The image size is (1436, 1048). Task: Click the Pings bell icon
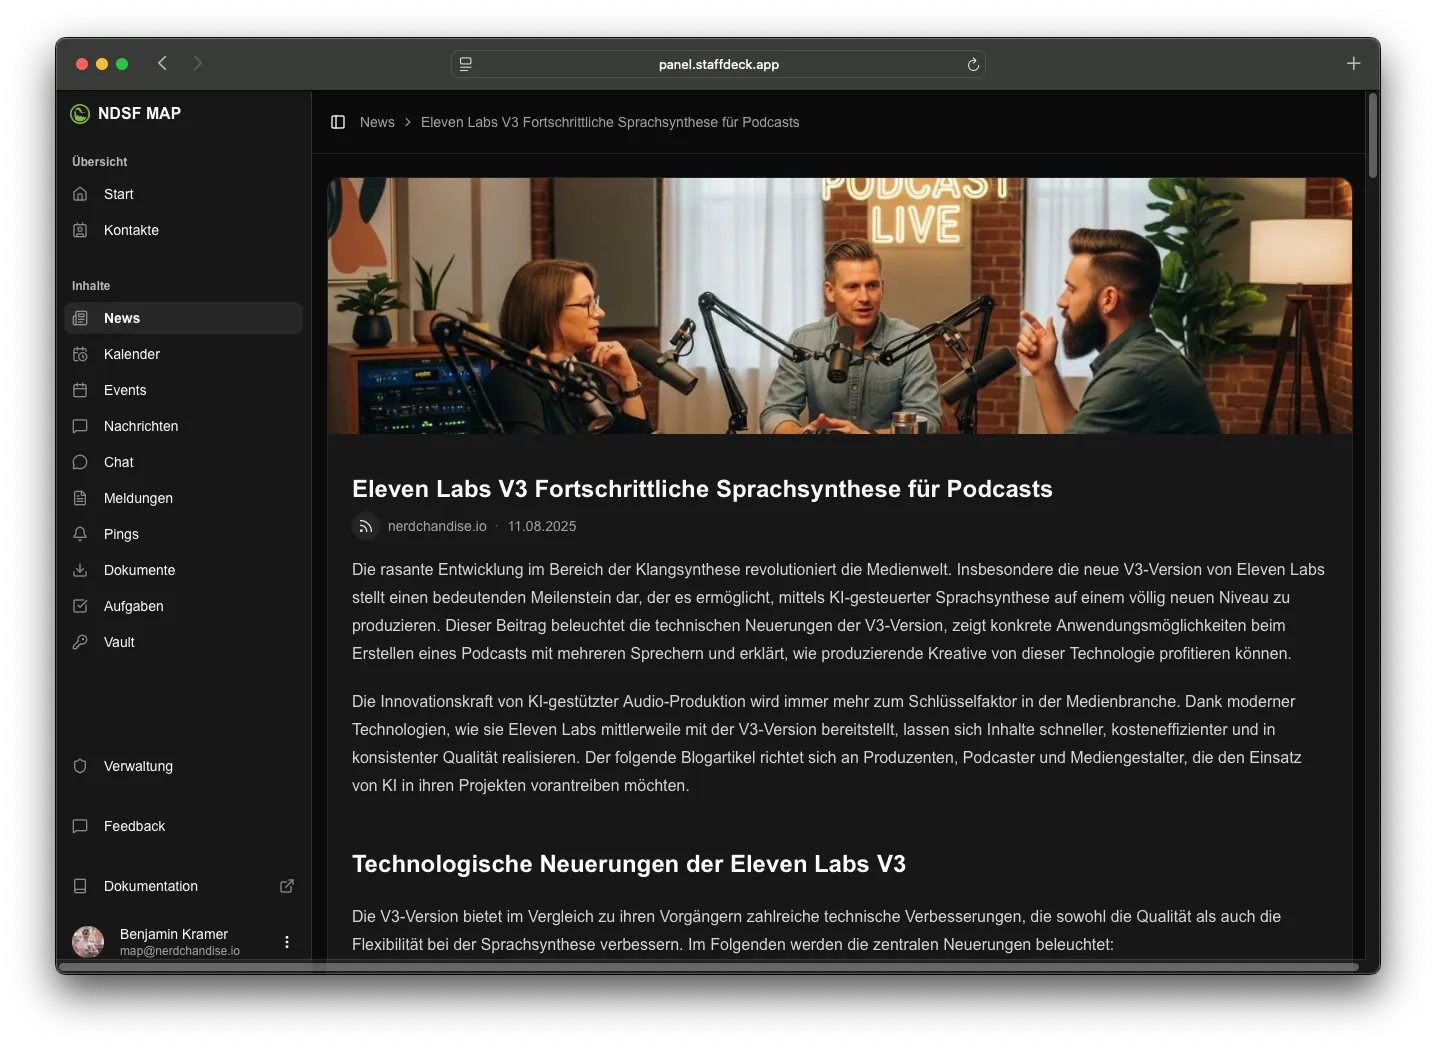(x=80, y=534)
